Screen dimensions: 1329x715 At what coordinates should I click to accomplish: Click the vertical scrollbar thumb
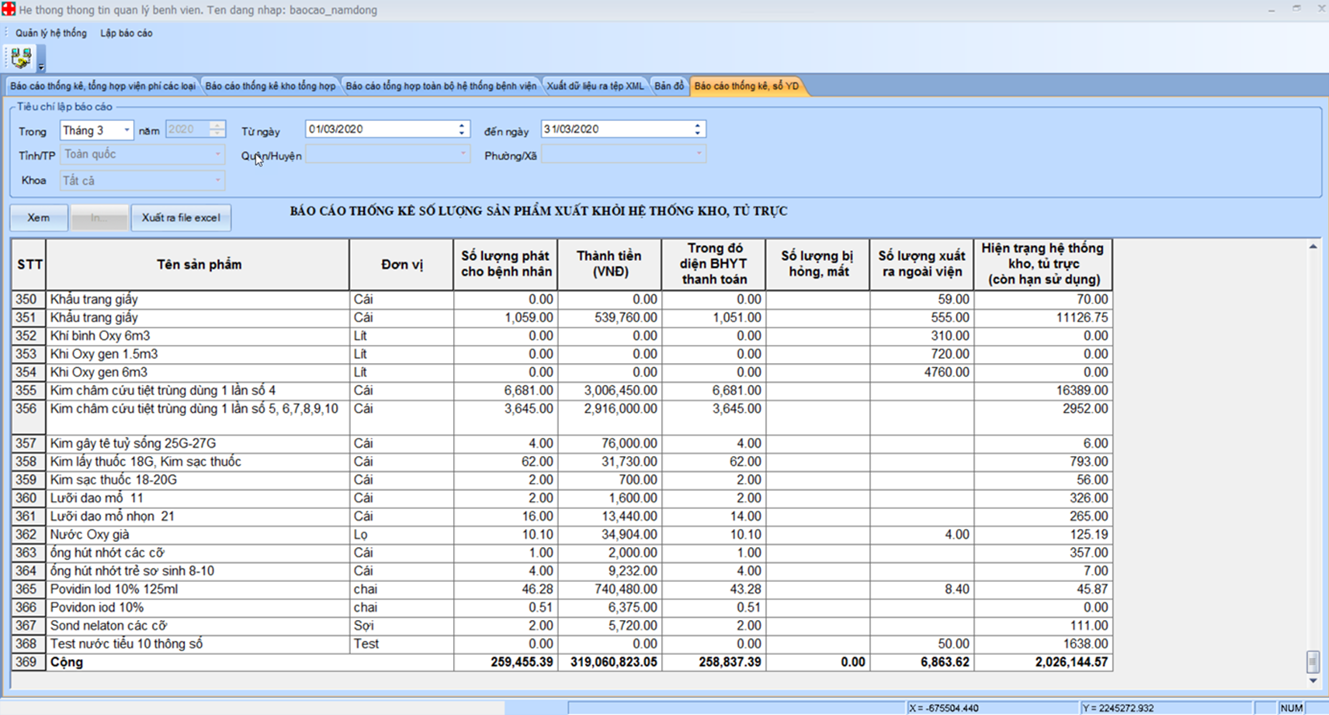pyautogui.click(x=1313, y=661)
